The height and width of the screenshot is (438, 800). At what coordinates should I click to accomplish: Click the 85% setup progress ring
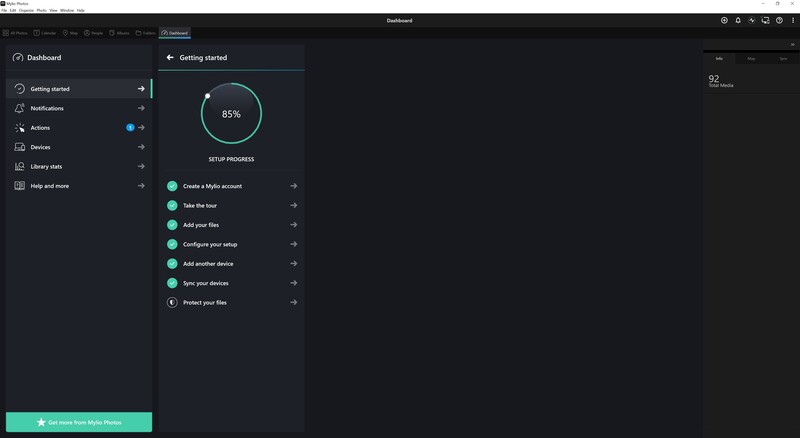[x=231, y=113]
